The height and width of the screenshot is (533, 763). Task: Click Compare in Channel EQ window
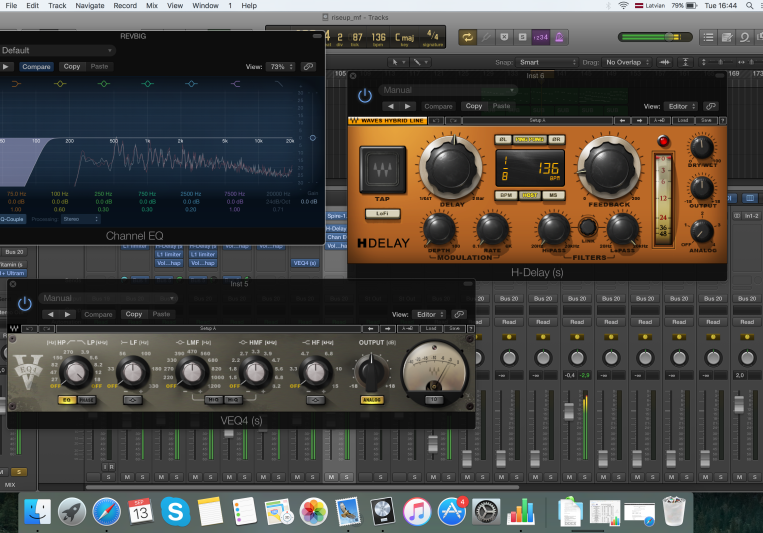(36, 67)
